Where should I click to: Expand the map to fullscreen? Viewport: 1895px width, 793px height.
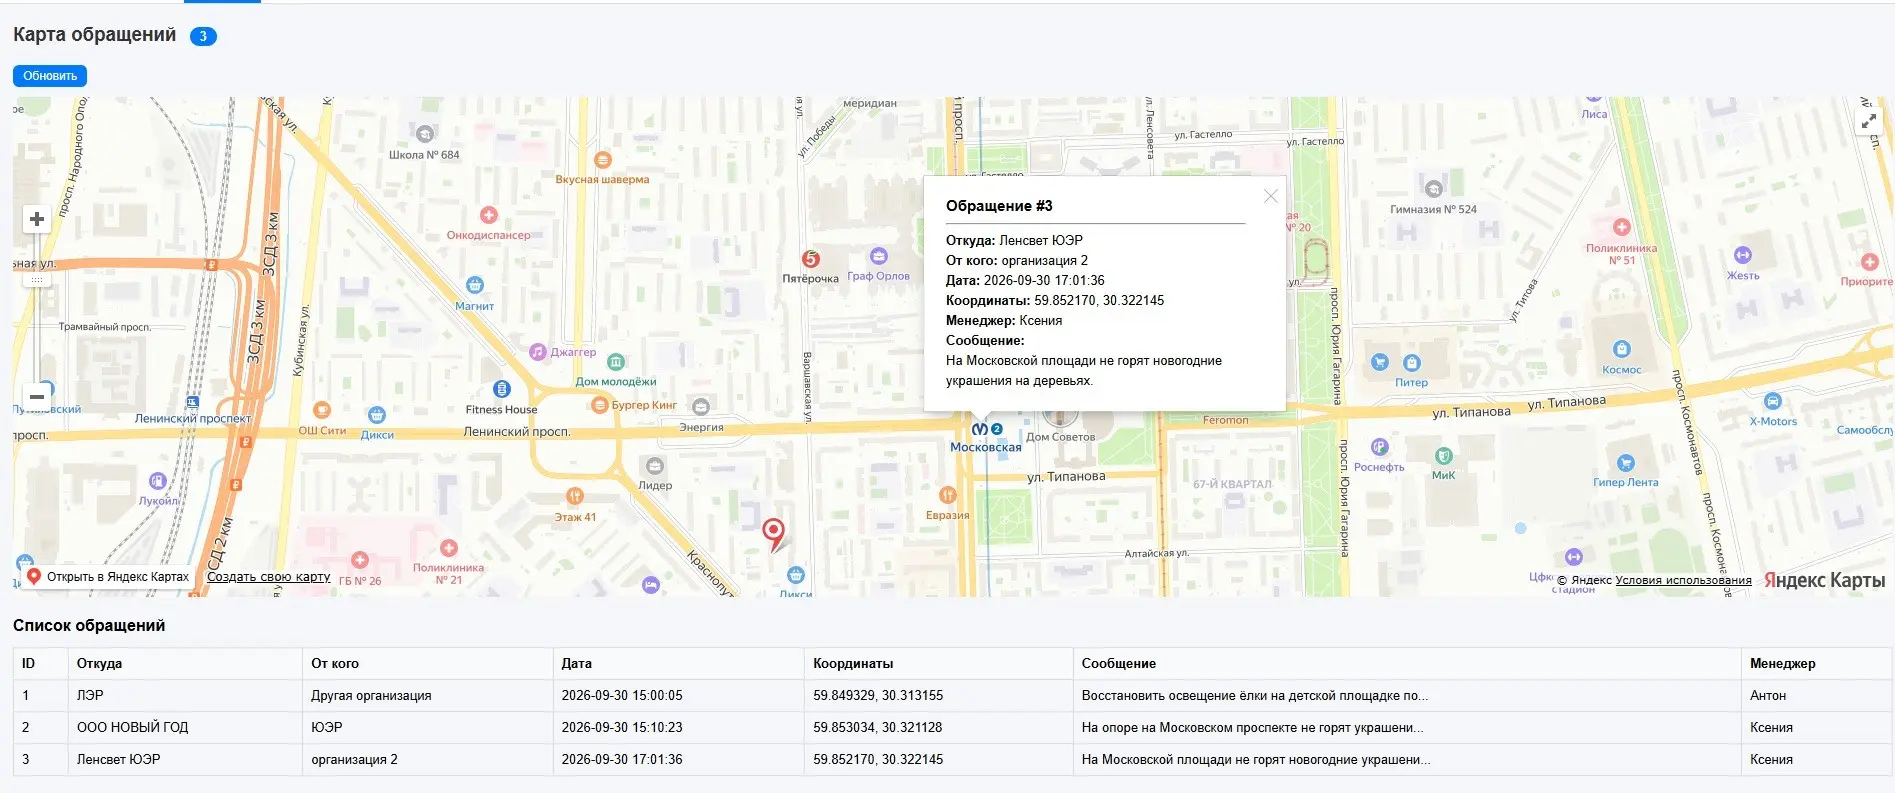click(x=1868, y=122)
